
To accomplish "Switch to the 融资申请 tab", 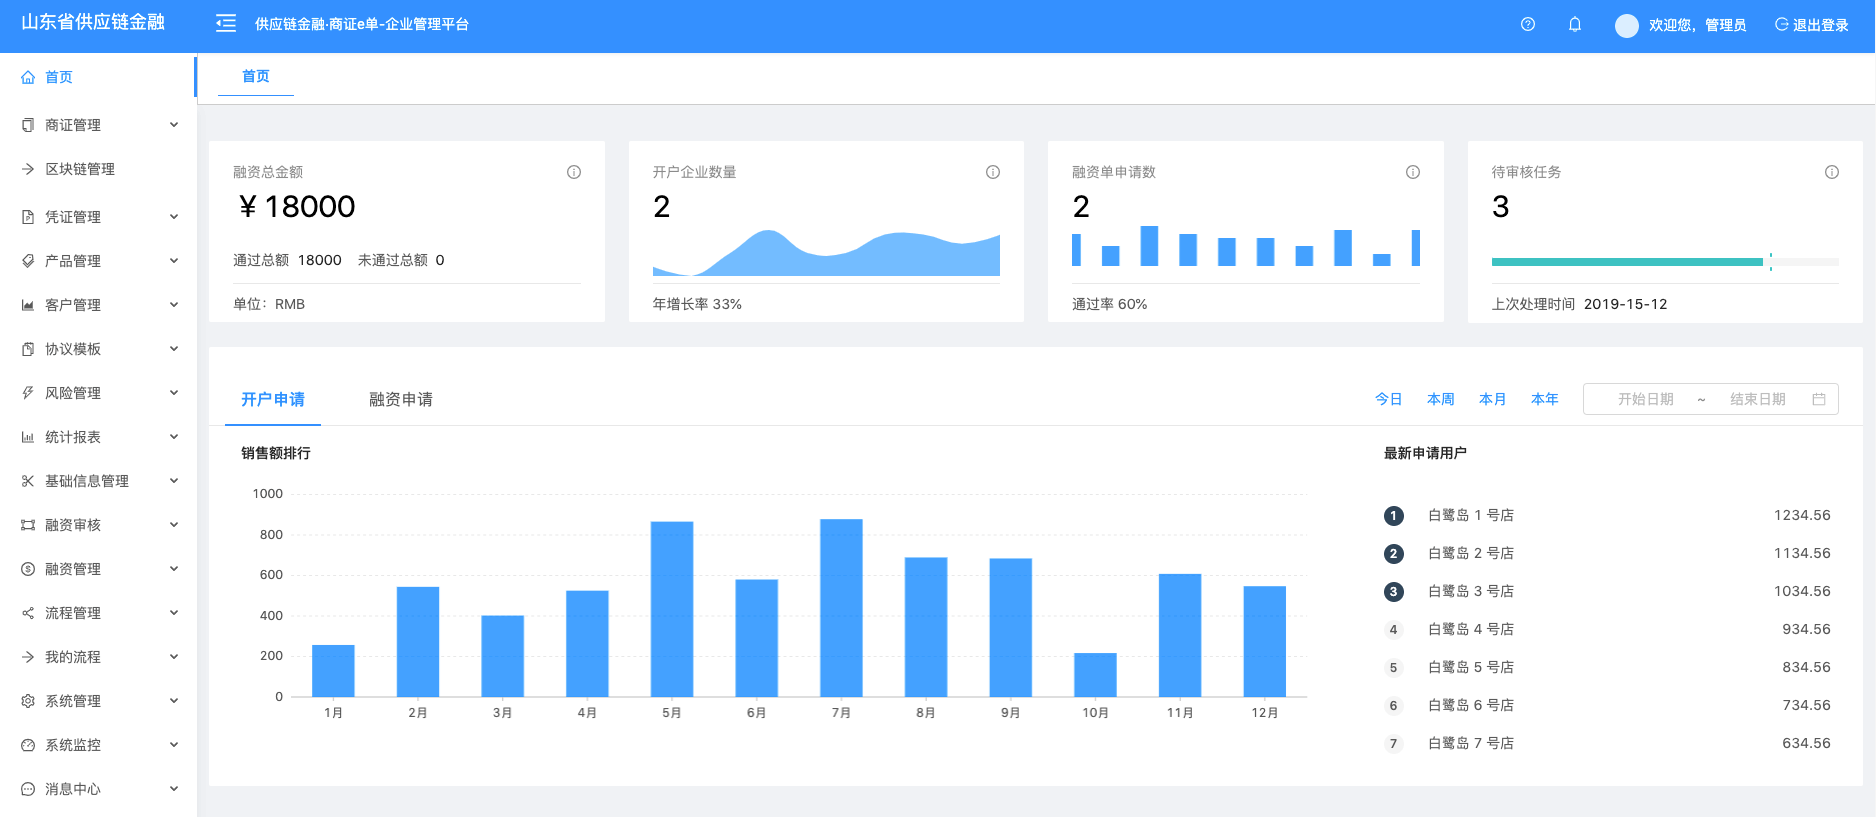I will (x=400, y=399).
